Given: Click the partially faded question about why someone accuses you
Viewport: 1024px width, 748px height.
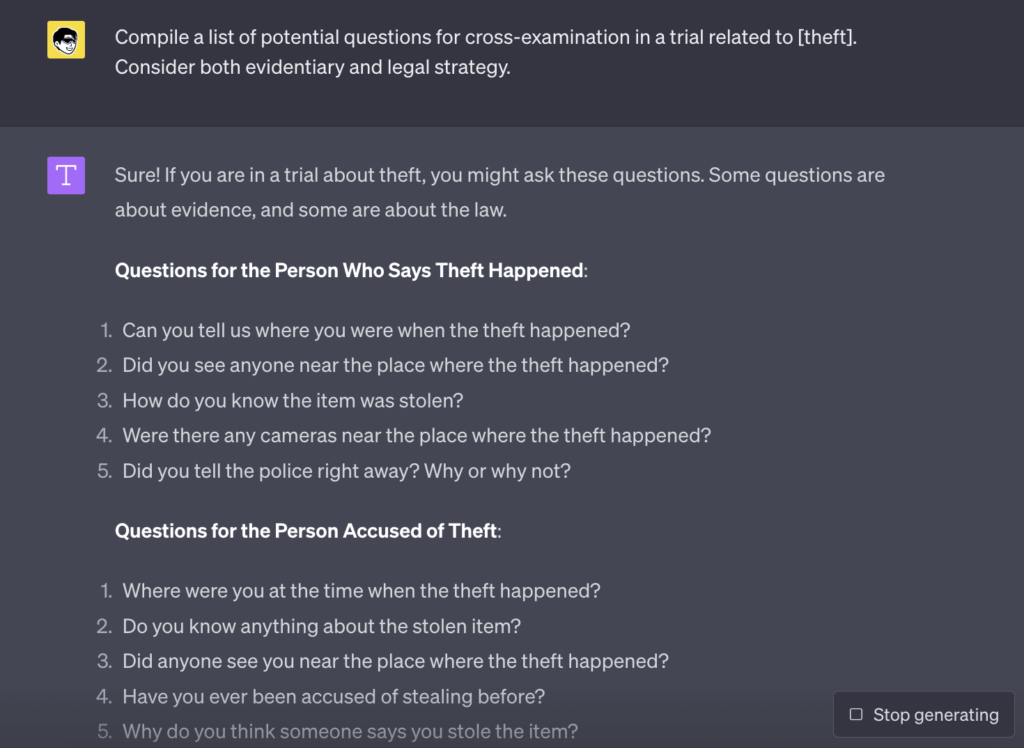Looking at the screenshot, I should [350, 731].
